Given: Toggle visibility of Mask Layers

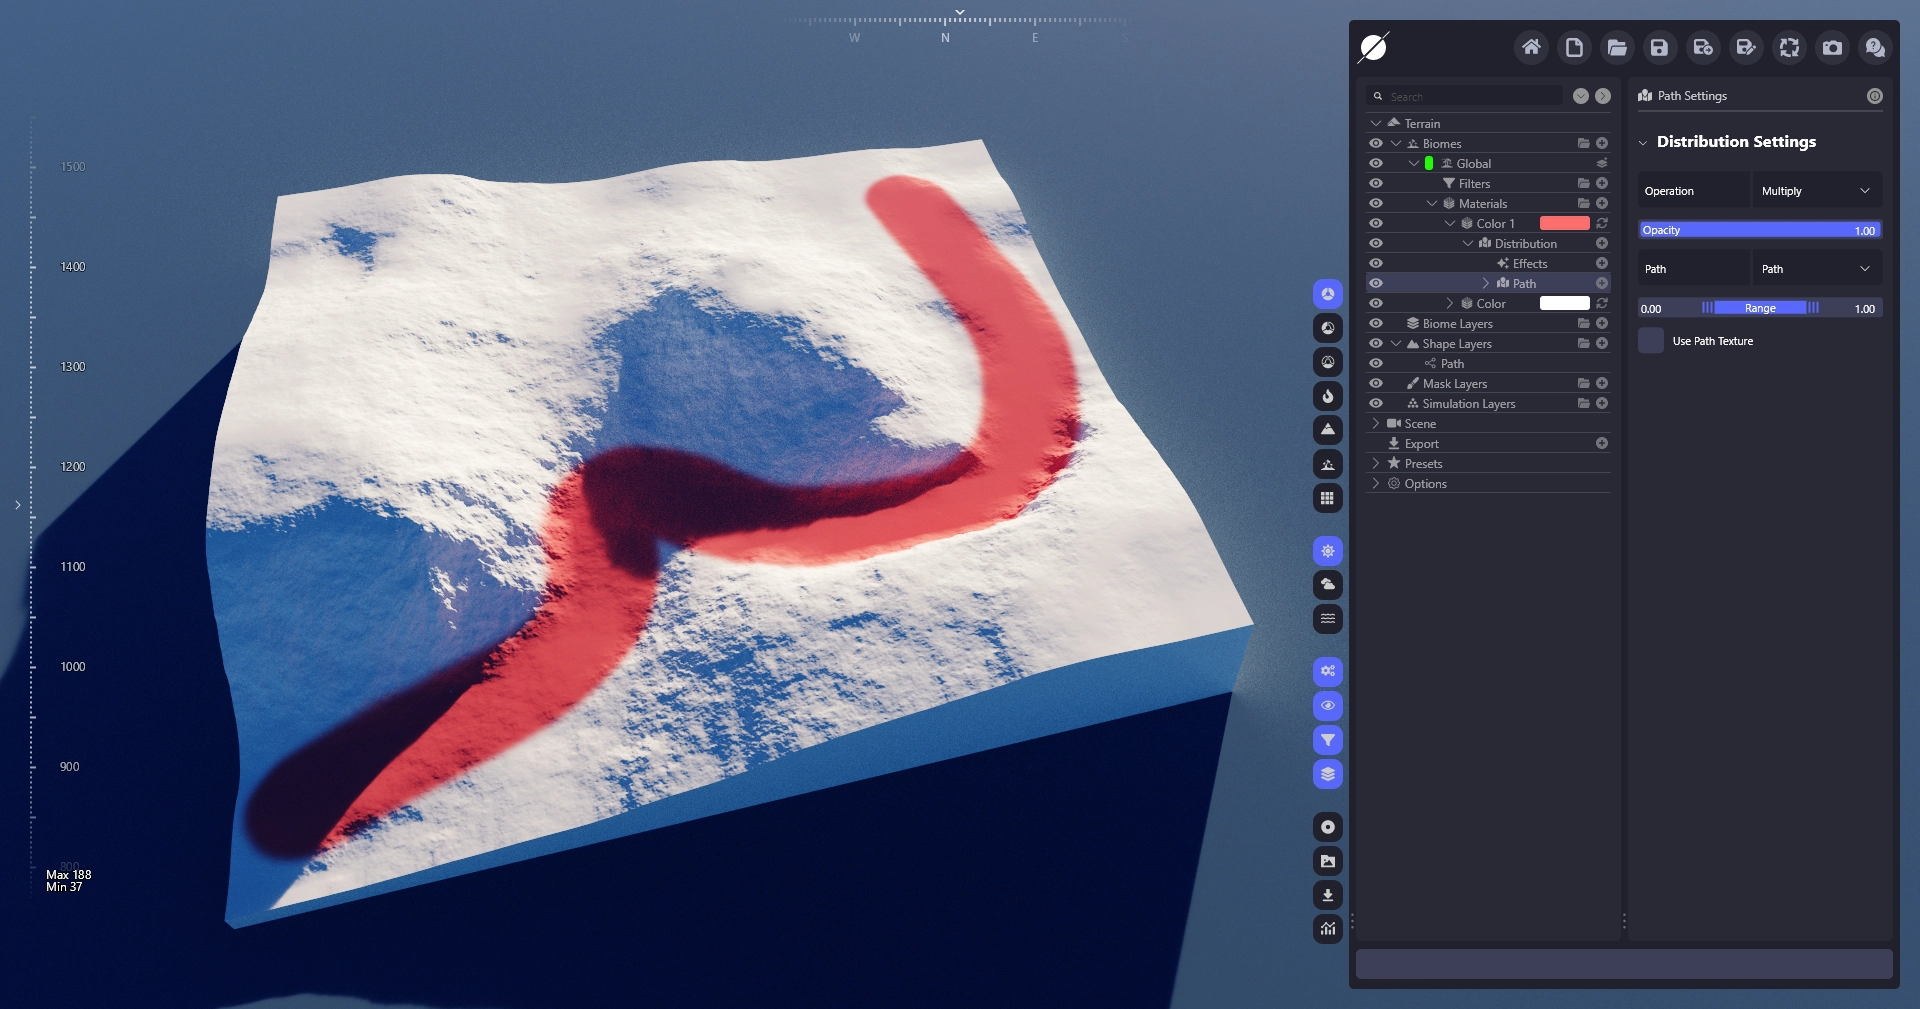Looking at the screenshot, I should [x=1376, y=383].
